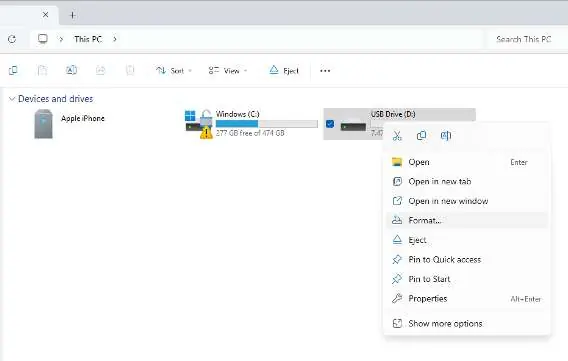Select the Apple iPhone device icon
Image resolution: width=568 pixels, height=361 pixels.
pyautogui.click(x=43, y=124)
